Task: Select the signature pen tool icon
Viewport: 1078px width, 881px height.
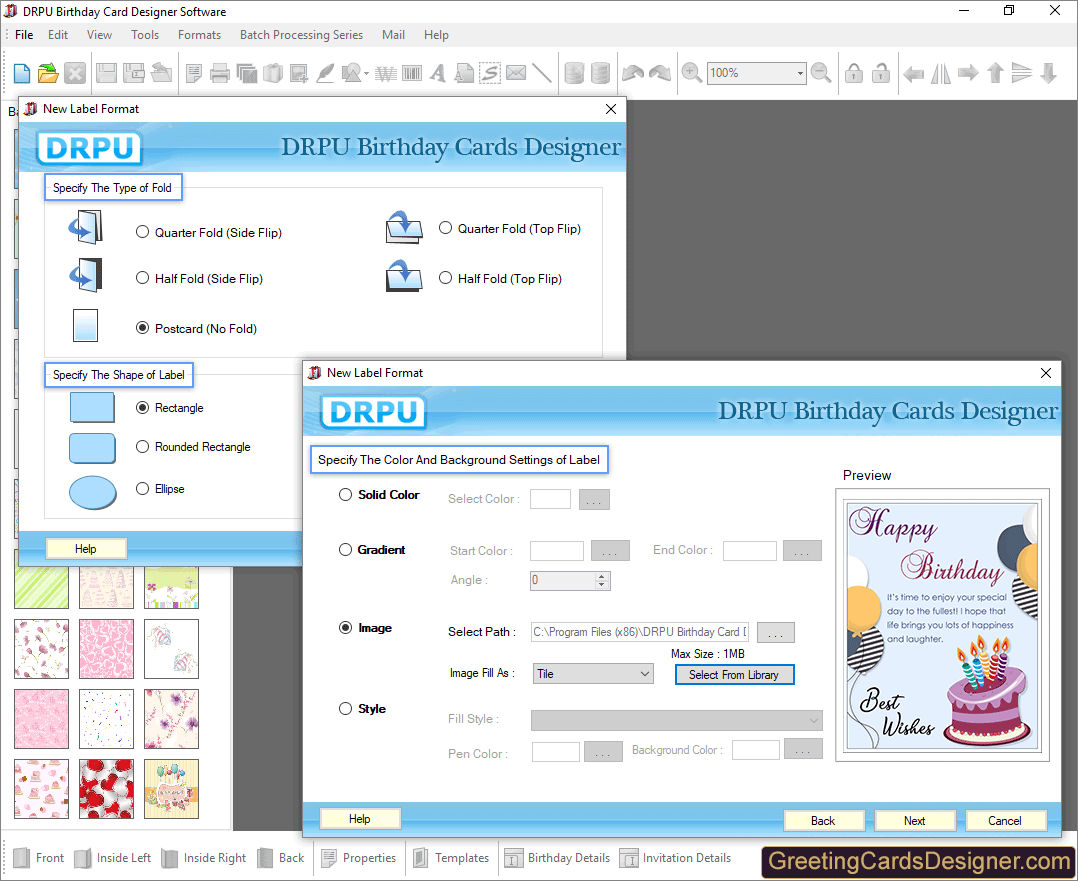Action: 325,73
